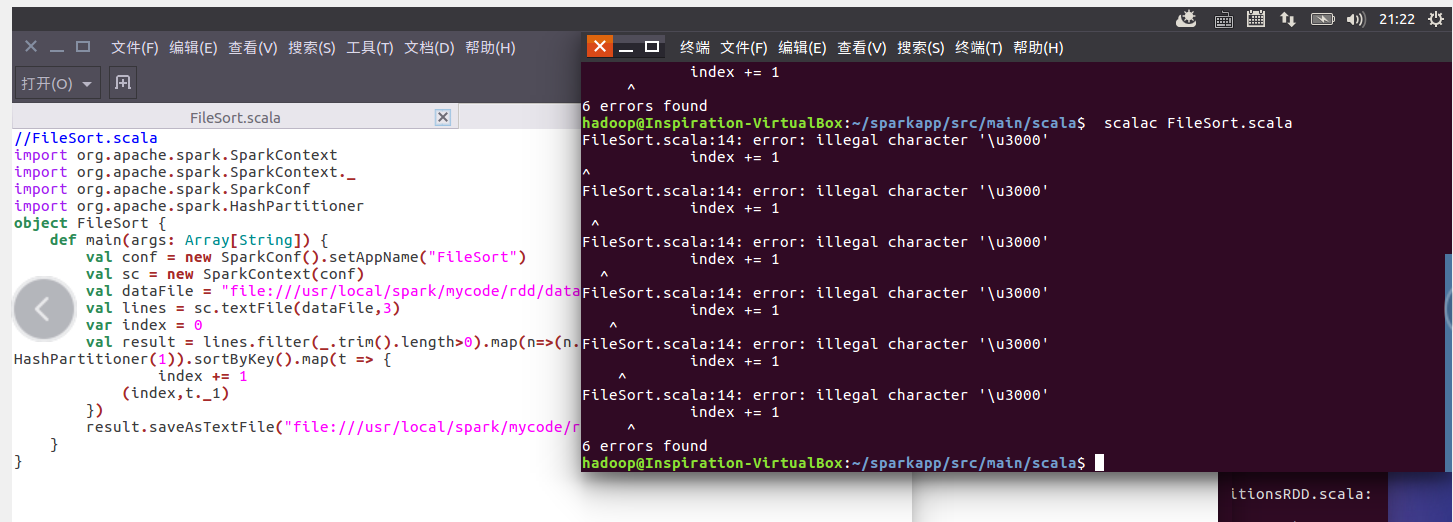This screenshot has height=522, width=1453.
Task: Open editor's 编辑(E) menu
Action: click(193, 47)
